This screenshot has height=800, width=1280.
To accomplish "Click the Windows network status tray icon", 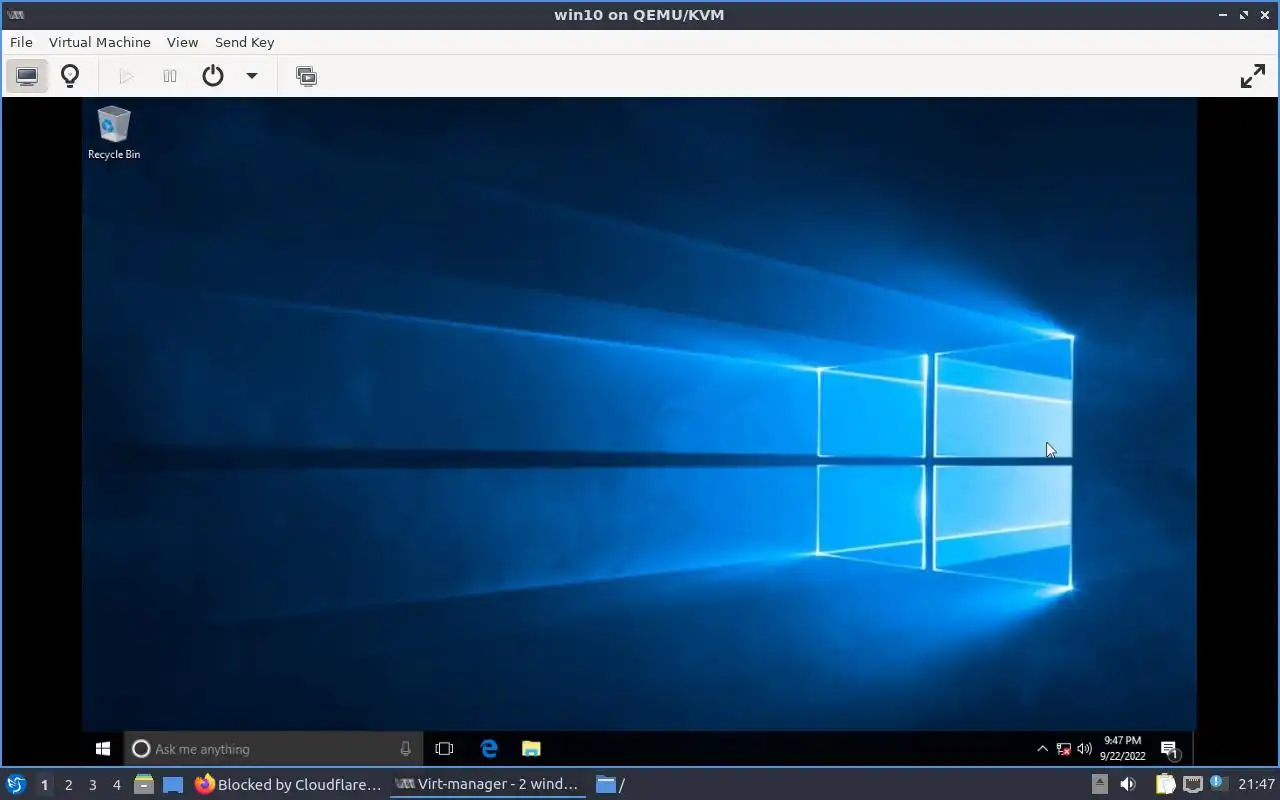I will (1063, 748).
